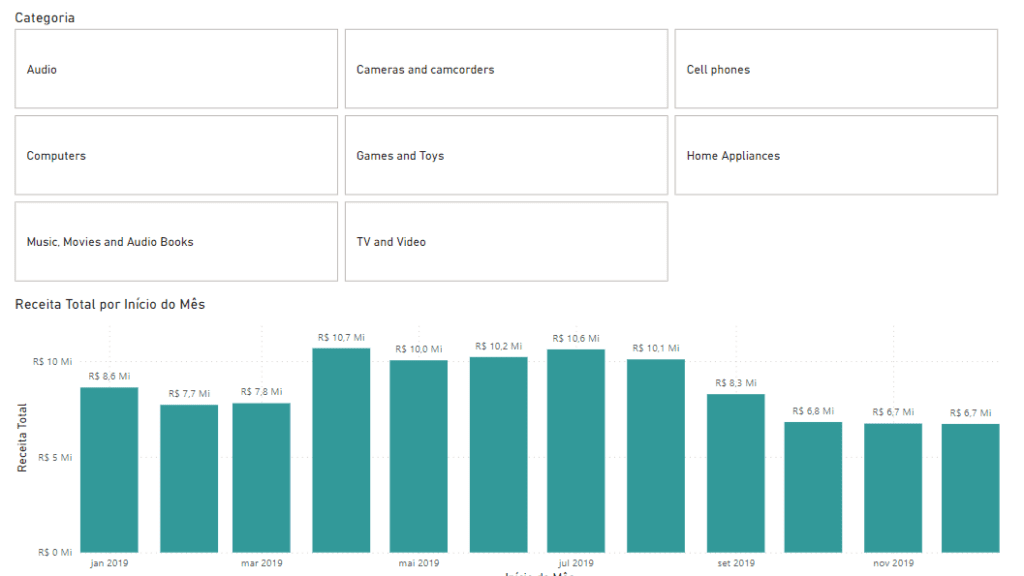Select the jul 2019 bar R$ 10,6 Mi
The width and height of the screenshot is (1024, 576).
pos(576,451)
